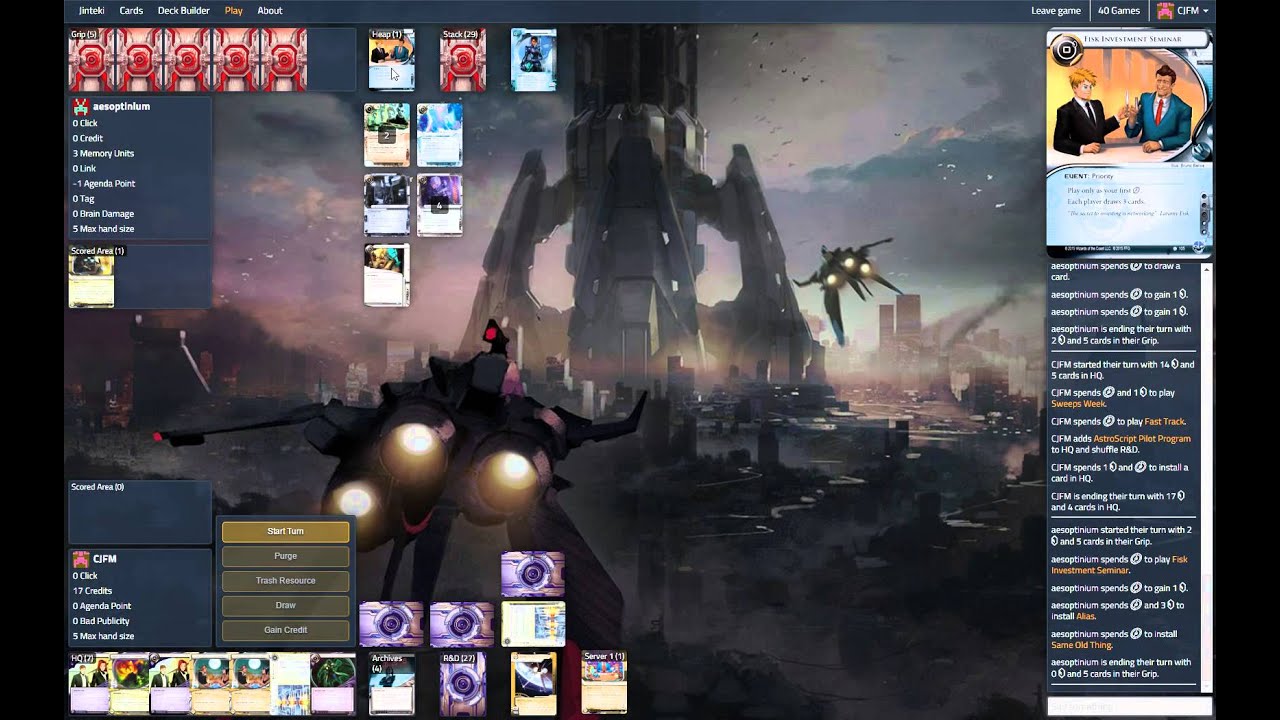1280x720 pixels.
Task: Select the pale blue-white card in HQ hand
Action: tap(290, 684)
